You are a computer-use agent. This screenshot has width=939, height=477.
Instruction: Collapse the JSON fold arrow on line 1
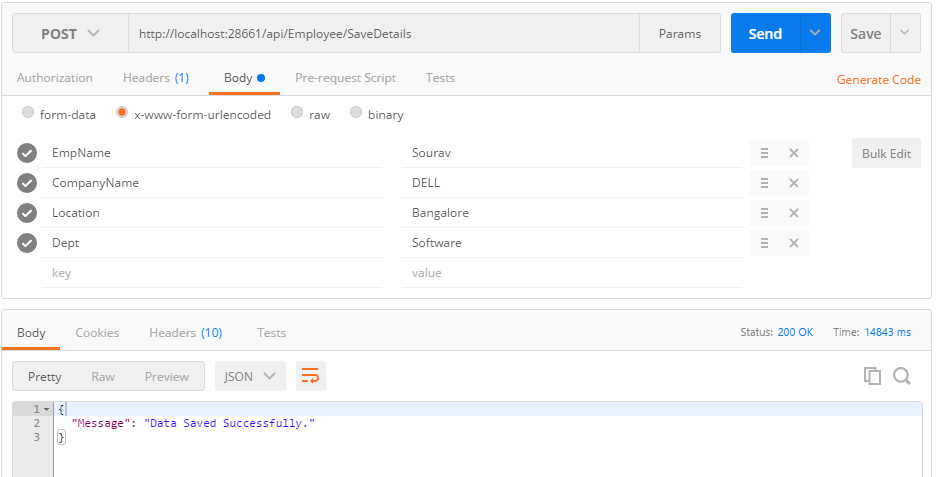click(46, 409)
